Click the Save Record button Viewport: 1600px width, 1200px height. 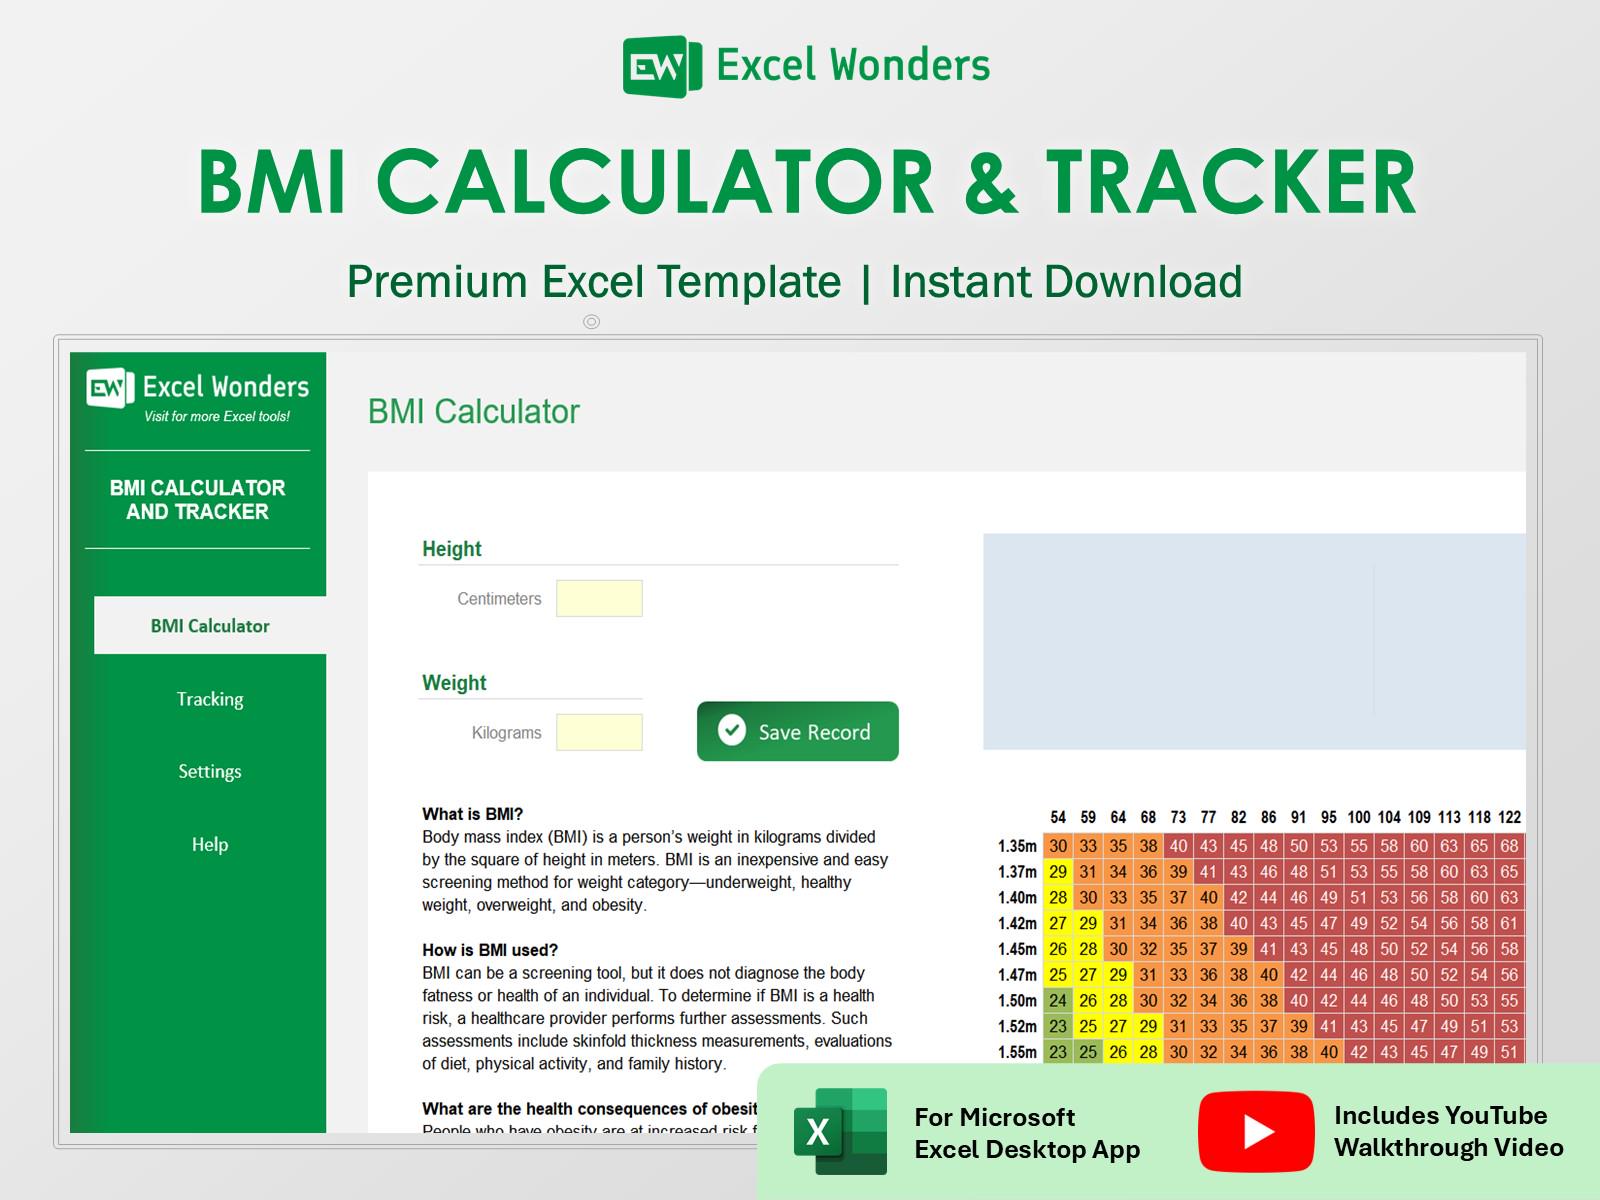(798, 731)
